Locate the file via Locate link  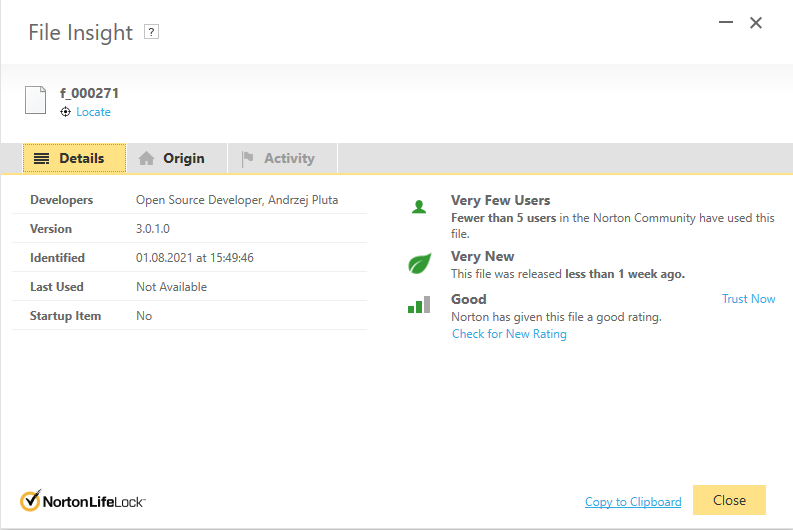[93, 112]
